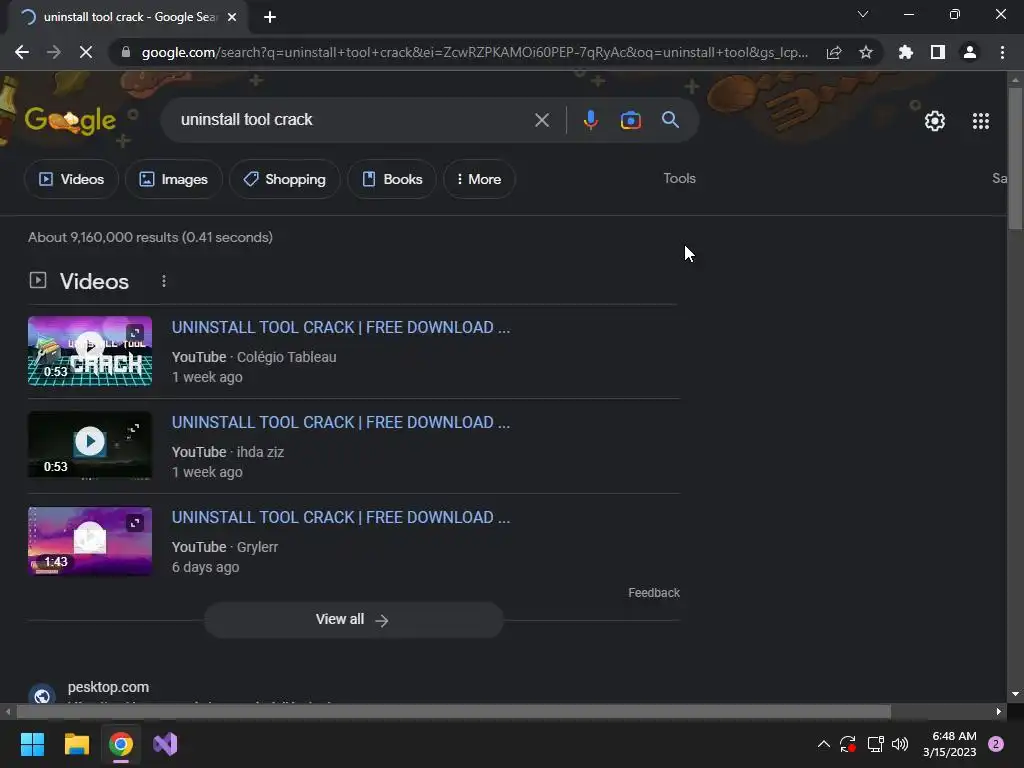Open options for Videos section
The width and height of the screenshot is (1024, 768).
(x=164, y=281)
